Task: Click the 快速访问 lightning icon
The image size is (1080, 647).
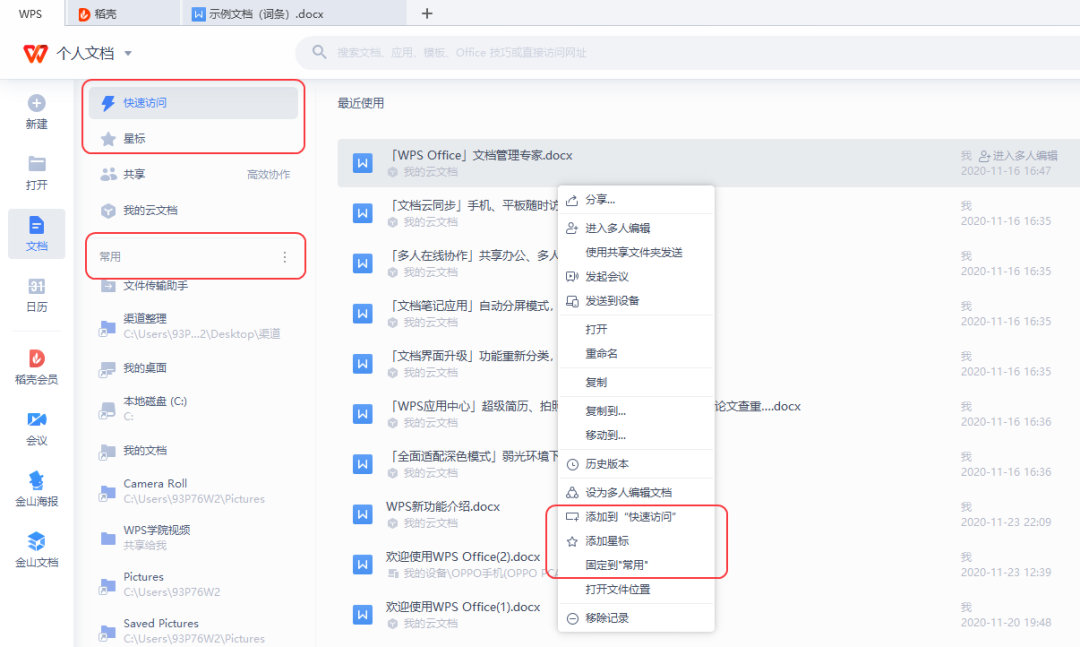Action: click(x=108, y=103)
